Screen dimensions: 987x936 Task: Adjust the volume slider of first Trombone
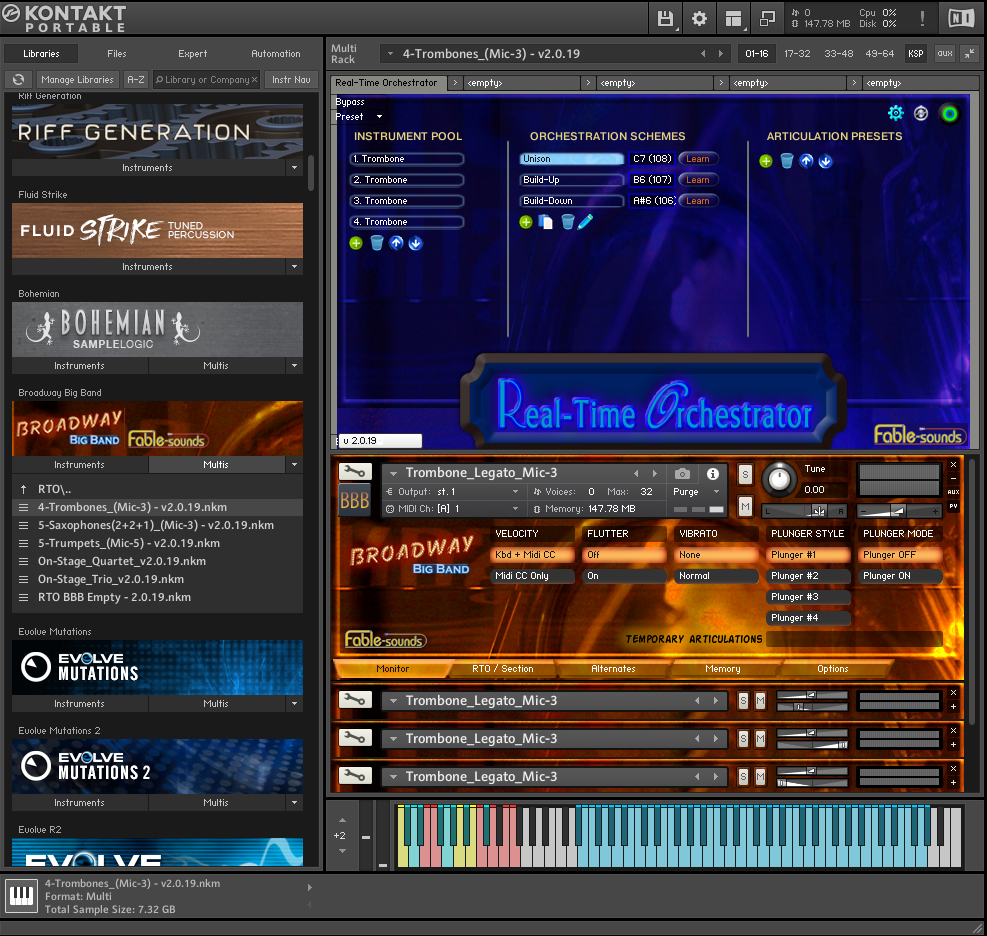point(900,511)
